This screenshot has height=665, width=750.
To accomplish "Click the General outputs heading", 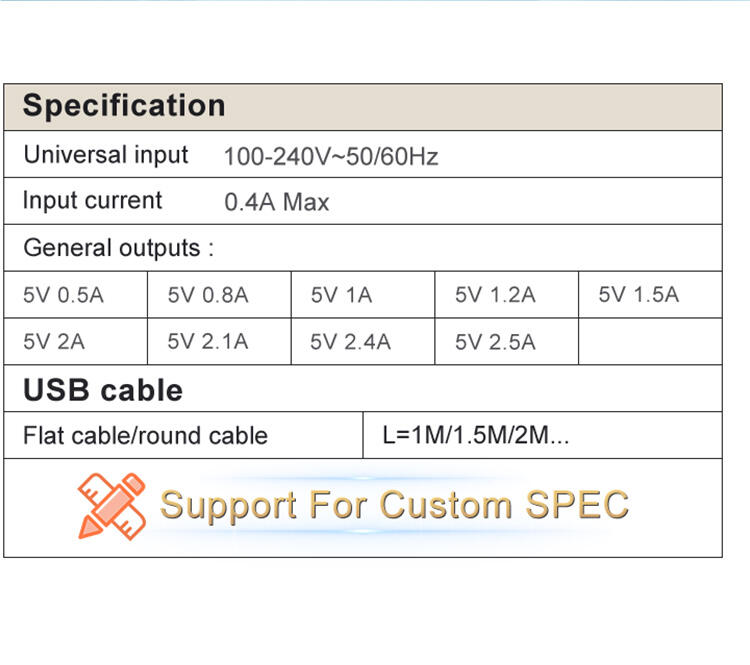I will coord(119,248).
